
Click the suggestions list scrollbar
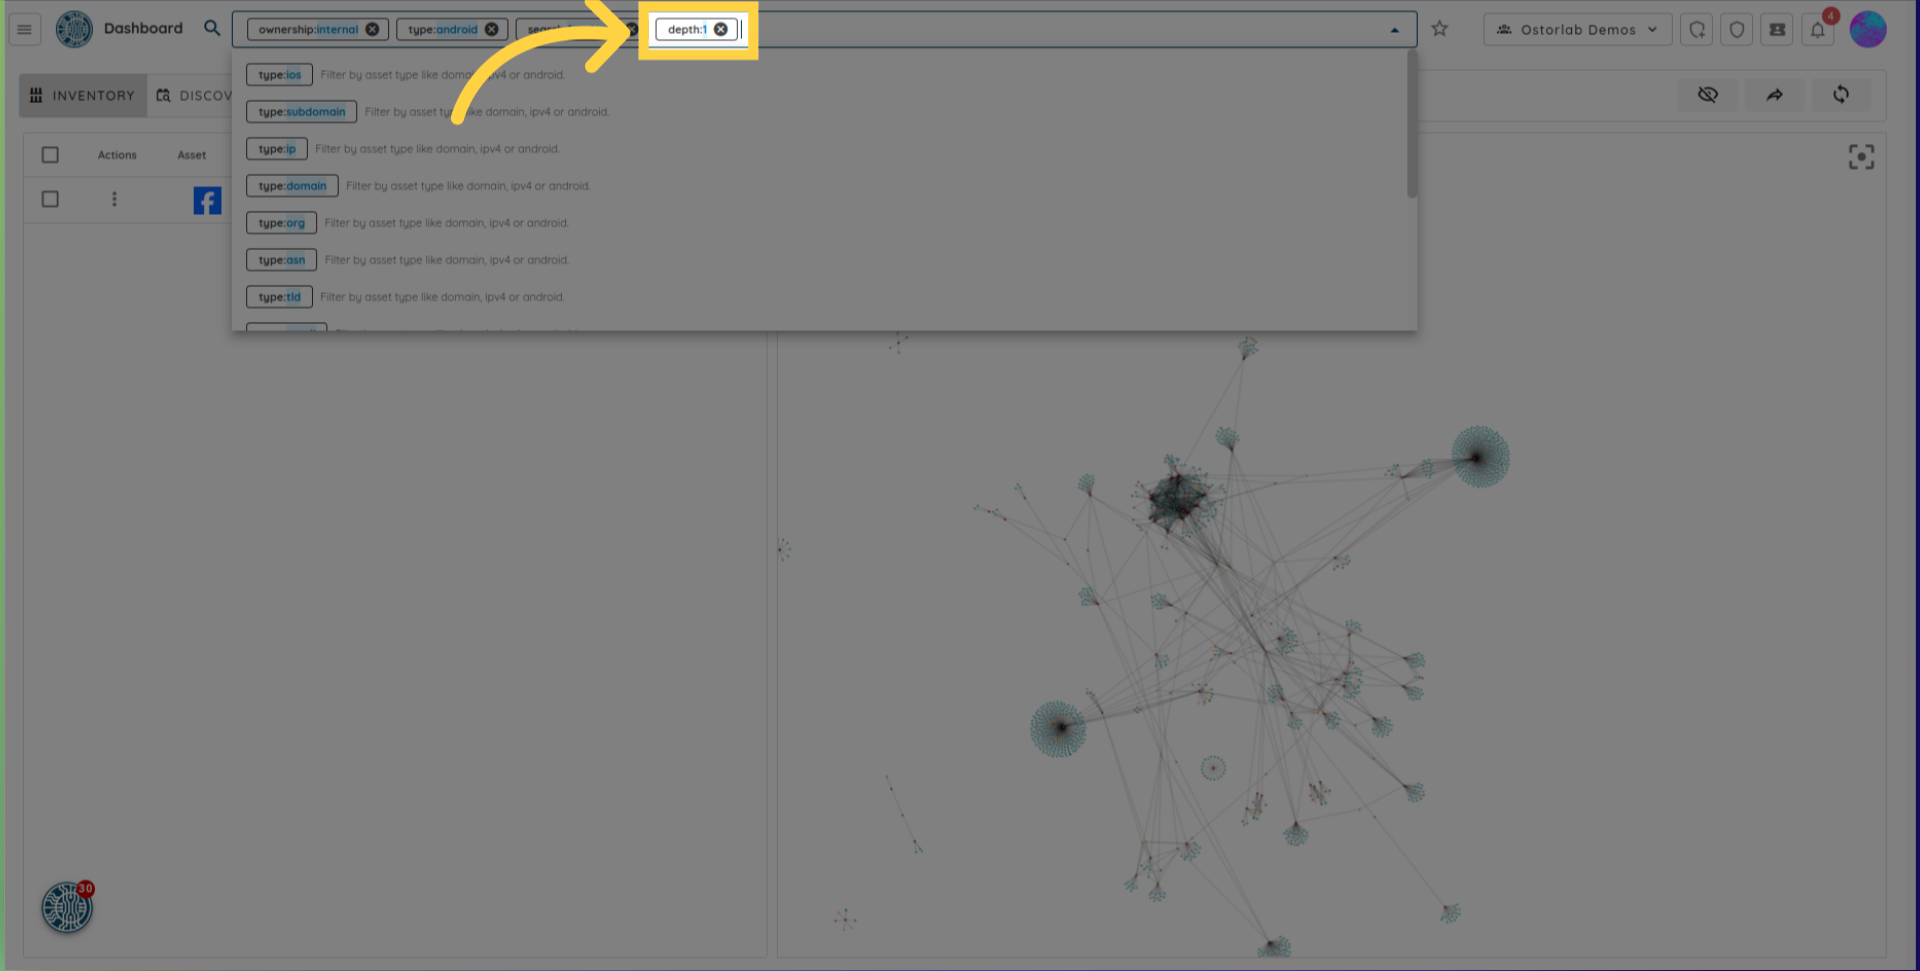point(1411,125)
